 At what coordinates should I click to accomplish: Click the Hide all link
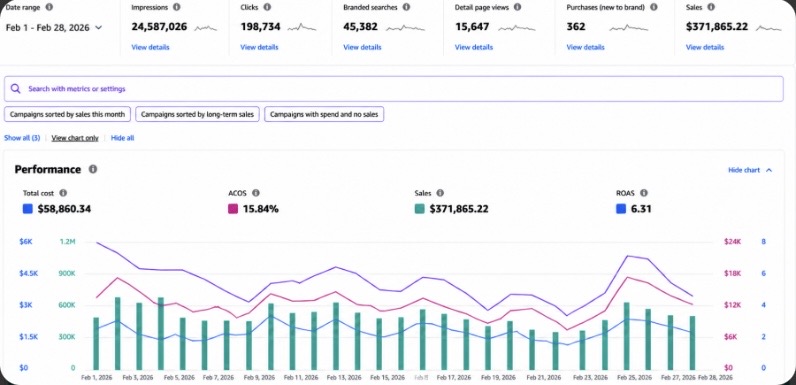click(122, 138)
